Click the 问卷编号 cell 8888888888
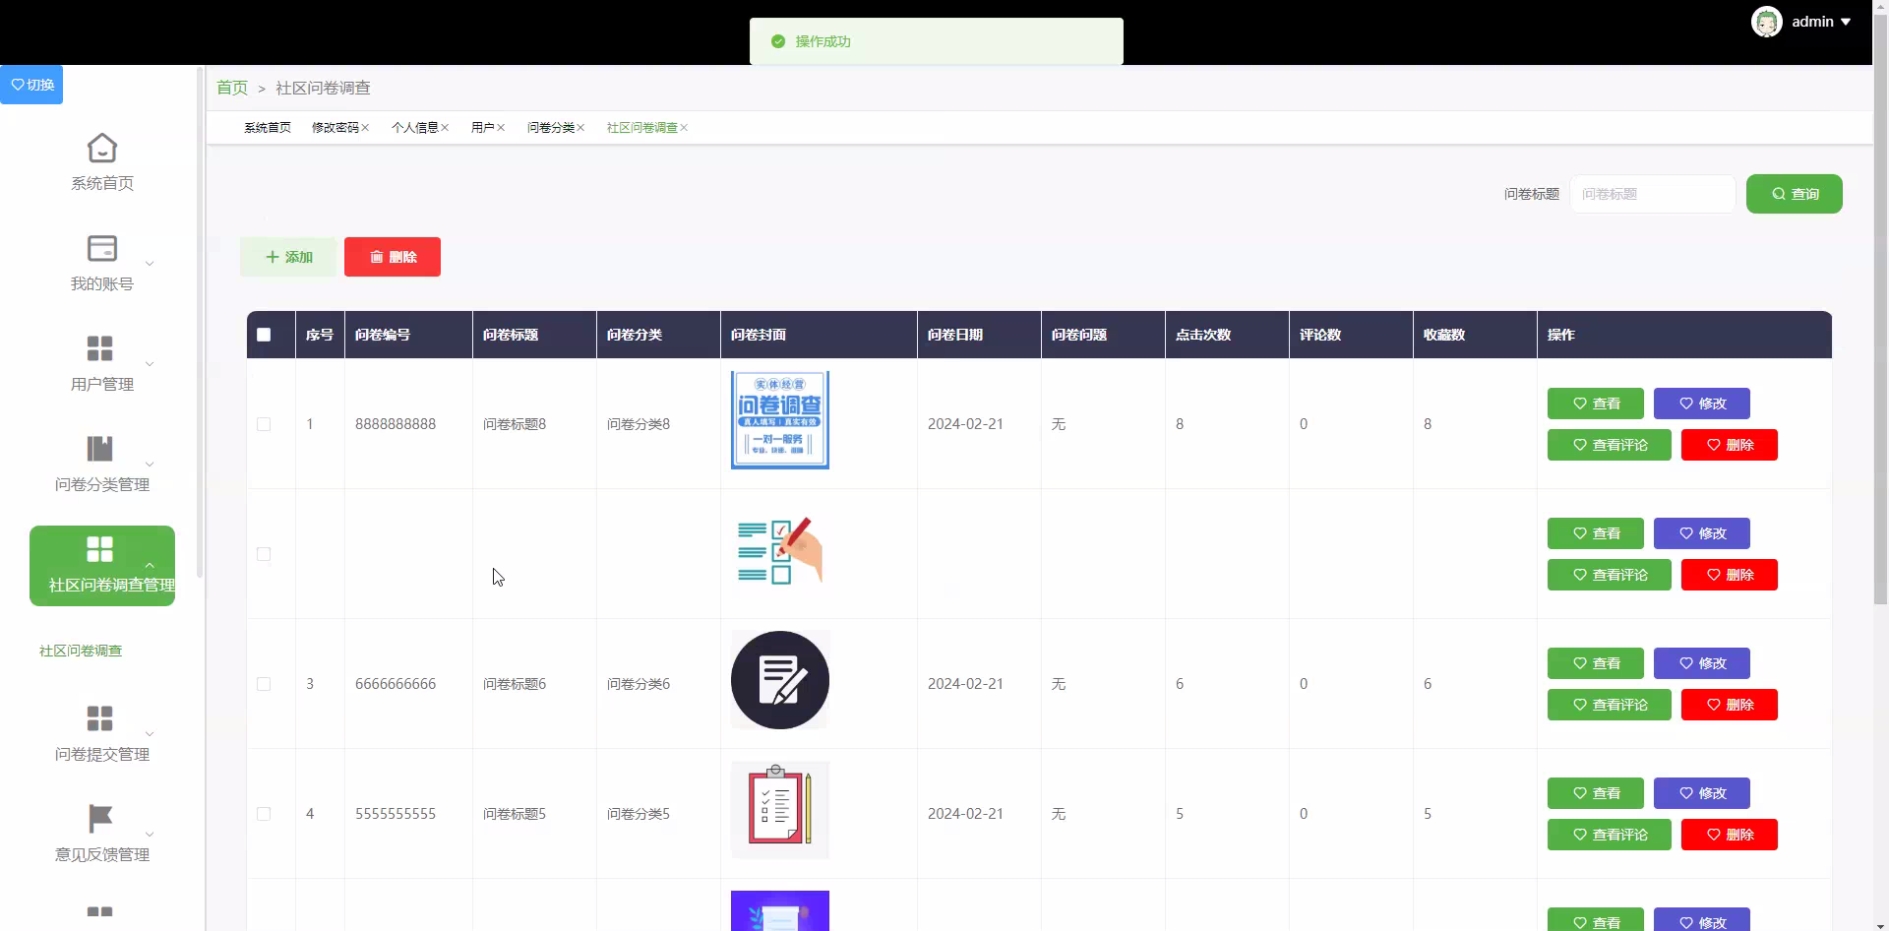The height and width of the screenshot is (931, 1889). (x=395, y=424)
